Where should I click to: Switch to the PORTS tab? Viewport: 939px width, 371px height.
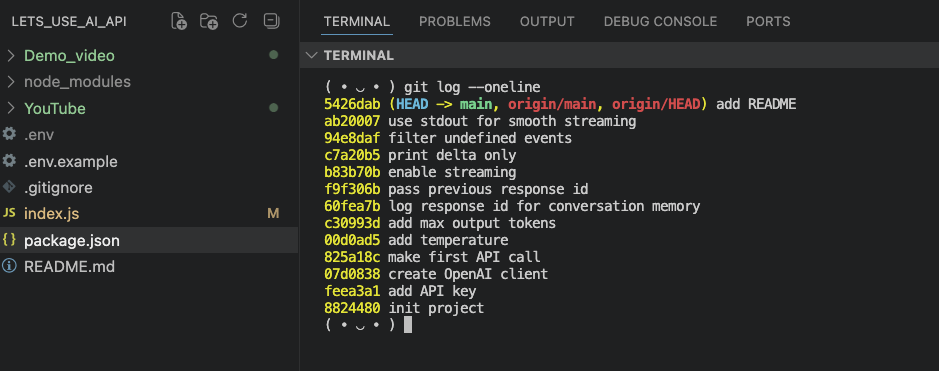pos(768,22)
